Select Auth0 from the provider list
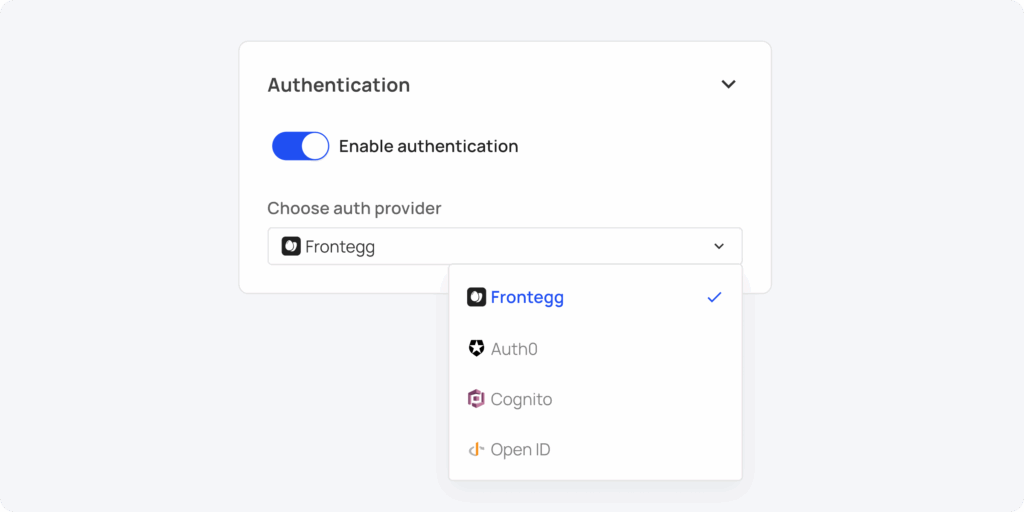Viewport: 1024px width, 512px height. click(514, 349)
